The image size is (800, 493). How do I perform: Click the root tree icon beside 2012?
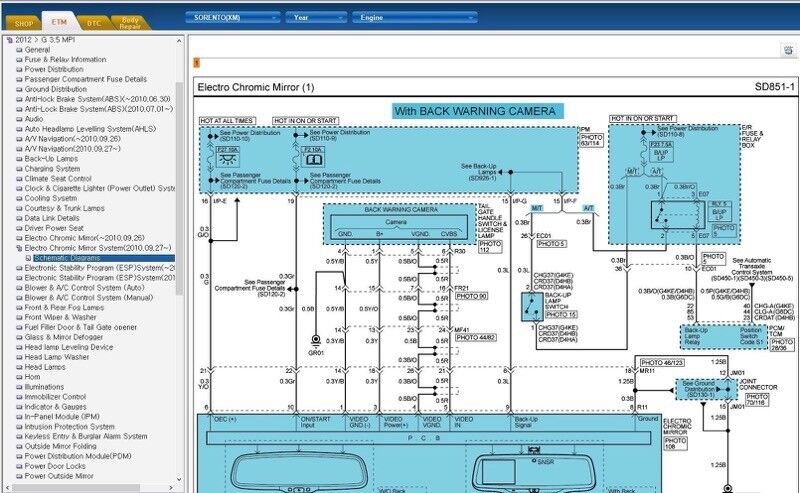coord(8,39)
